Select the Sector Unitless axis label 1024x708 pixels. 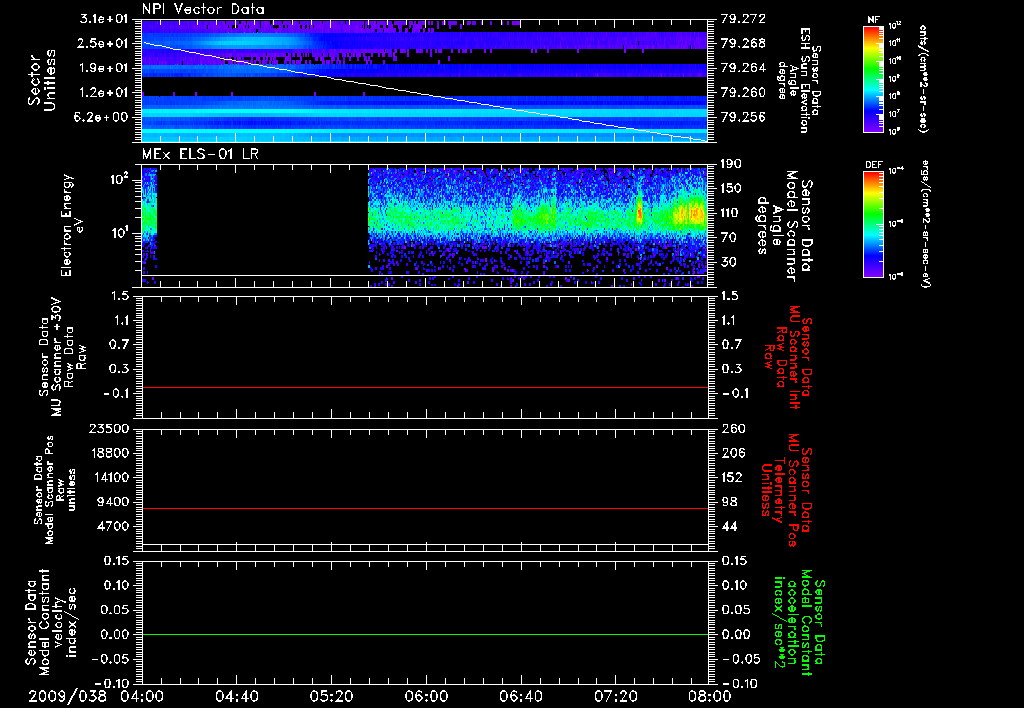tap(40, 80)
